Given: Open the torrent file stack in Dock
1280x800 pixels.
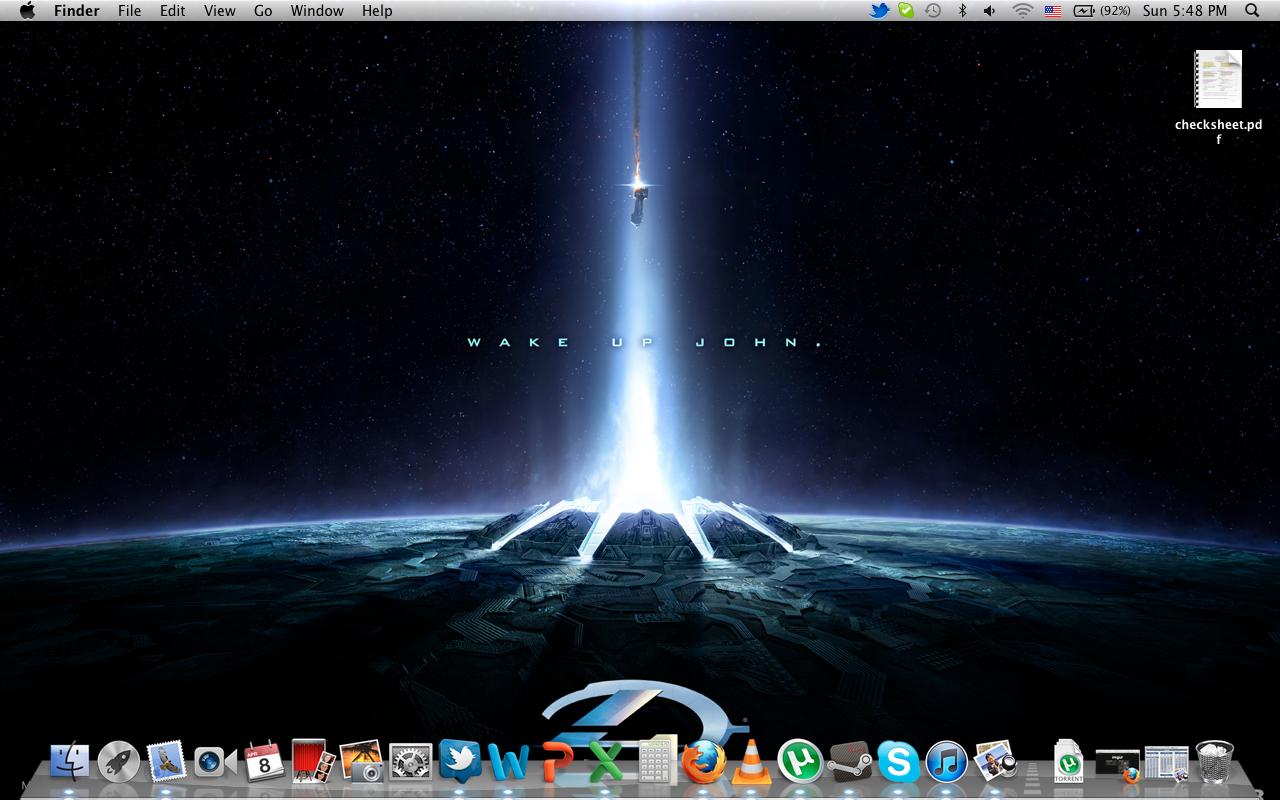Looking at the screenshot, I should 1069,762.
